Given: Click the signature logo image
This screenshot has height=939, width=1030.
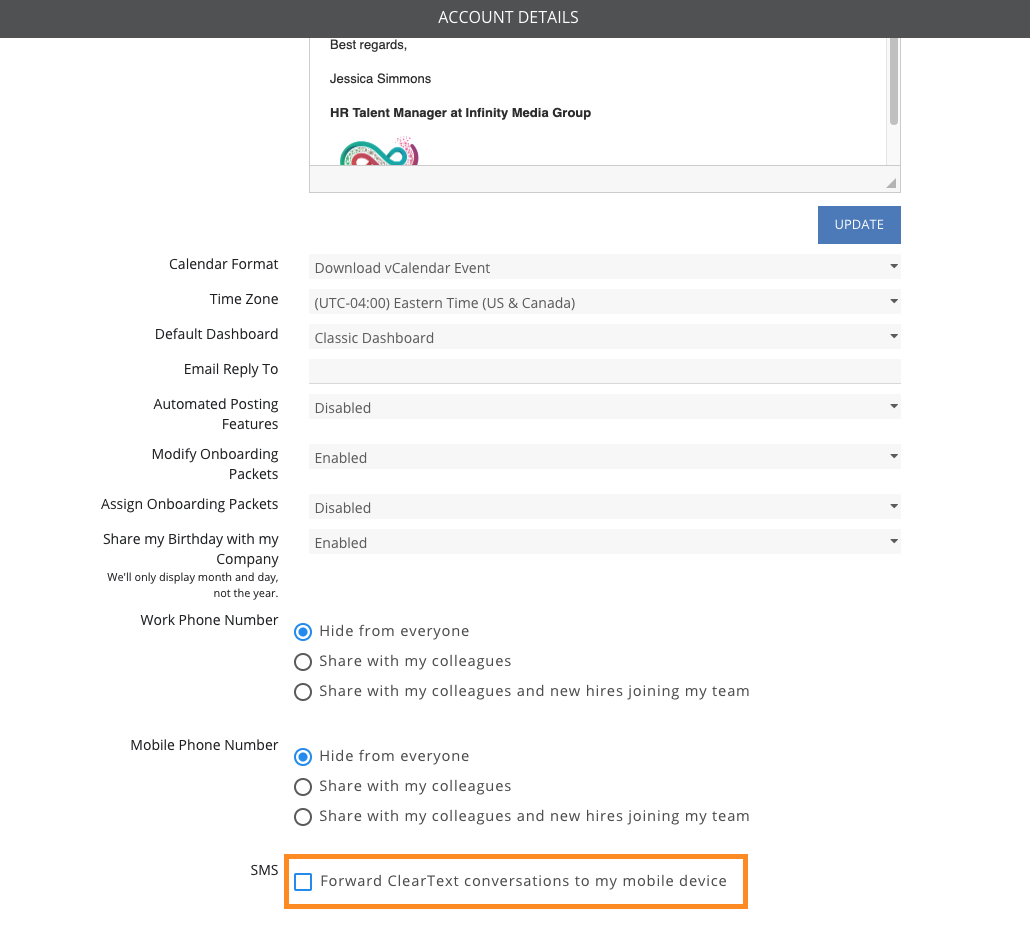Looking at the screenshot, I should click(x=379, y=151).
